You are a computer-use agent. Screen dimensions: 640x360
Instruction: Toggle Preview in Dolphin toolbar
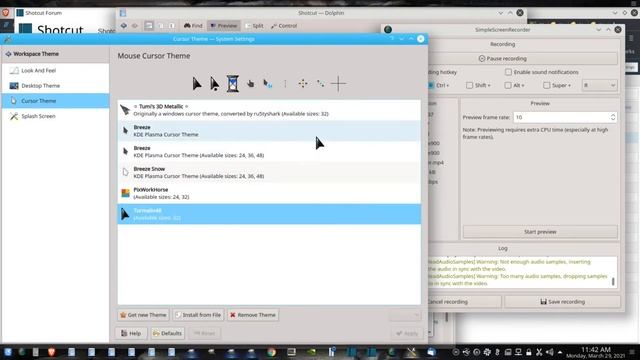tap(223, 26)
